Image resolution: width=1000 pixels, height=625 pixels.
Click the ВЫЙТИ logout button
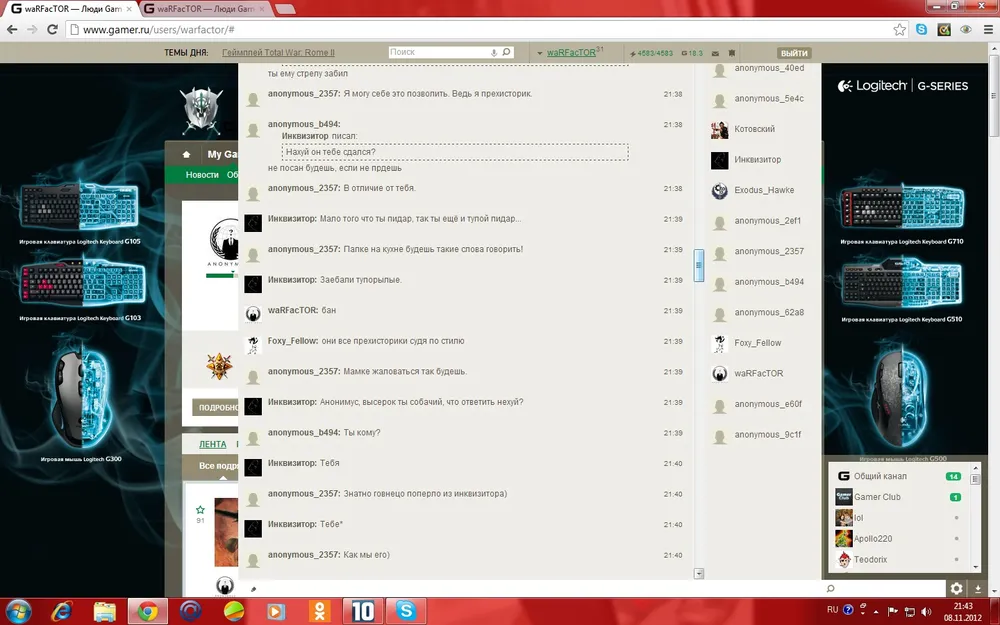coord(794,53)
